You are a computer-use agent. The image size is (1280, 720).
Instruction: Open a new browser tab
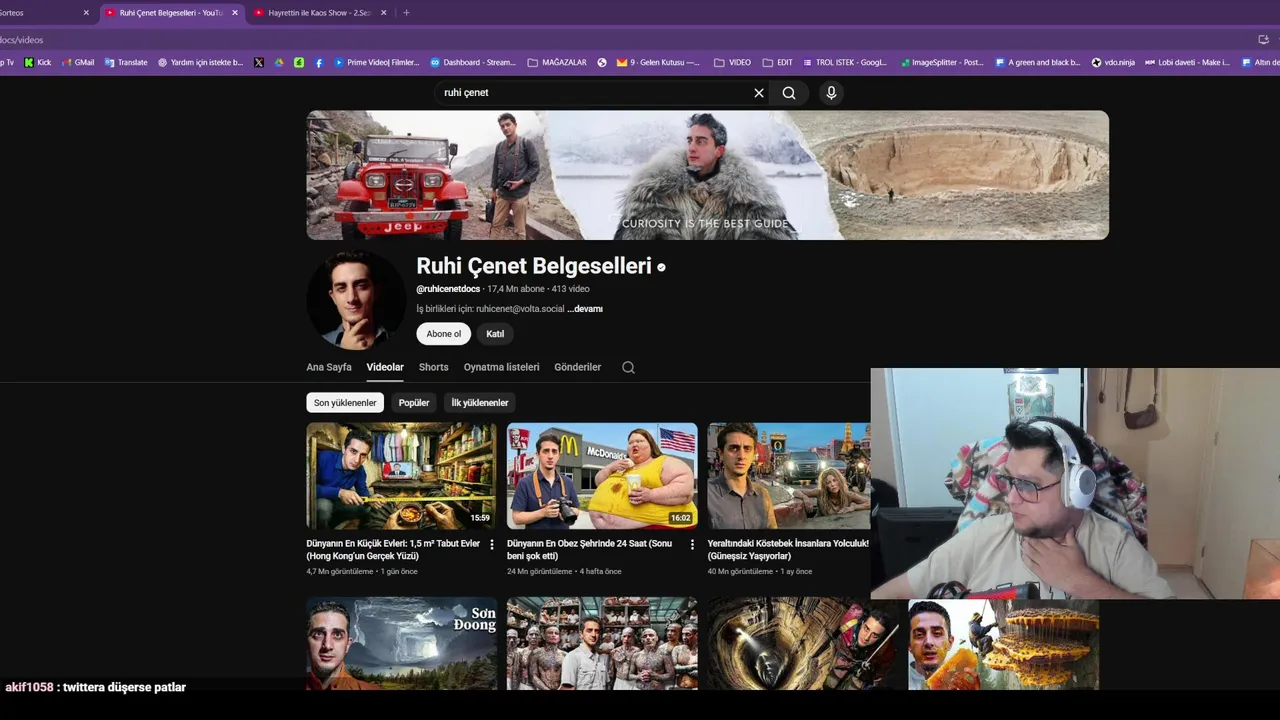tap(406, 13)
